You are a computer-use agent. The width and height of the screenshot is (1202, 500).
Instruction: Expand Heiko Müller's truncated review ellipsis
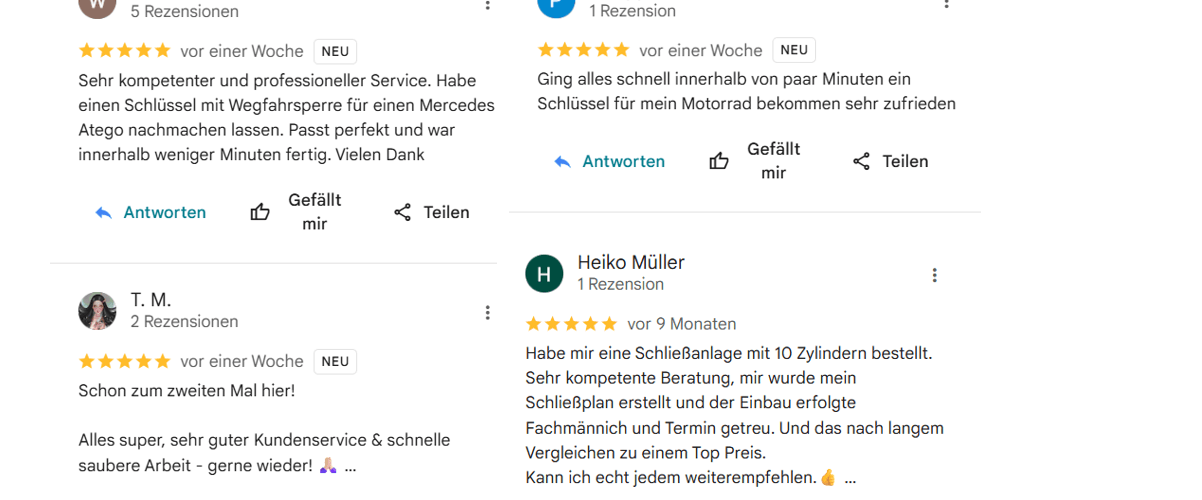(850, 478)
